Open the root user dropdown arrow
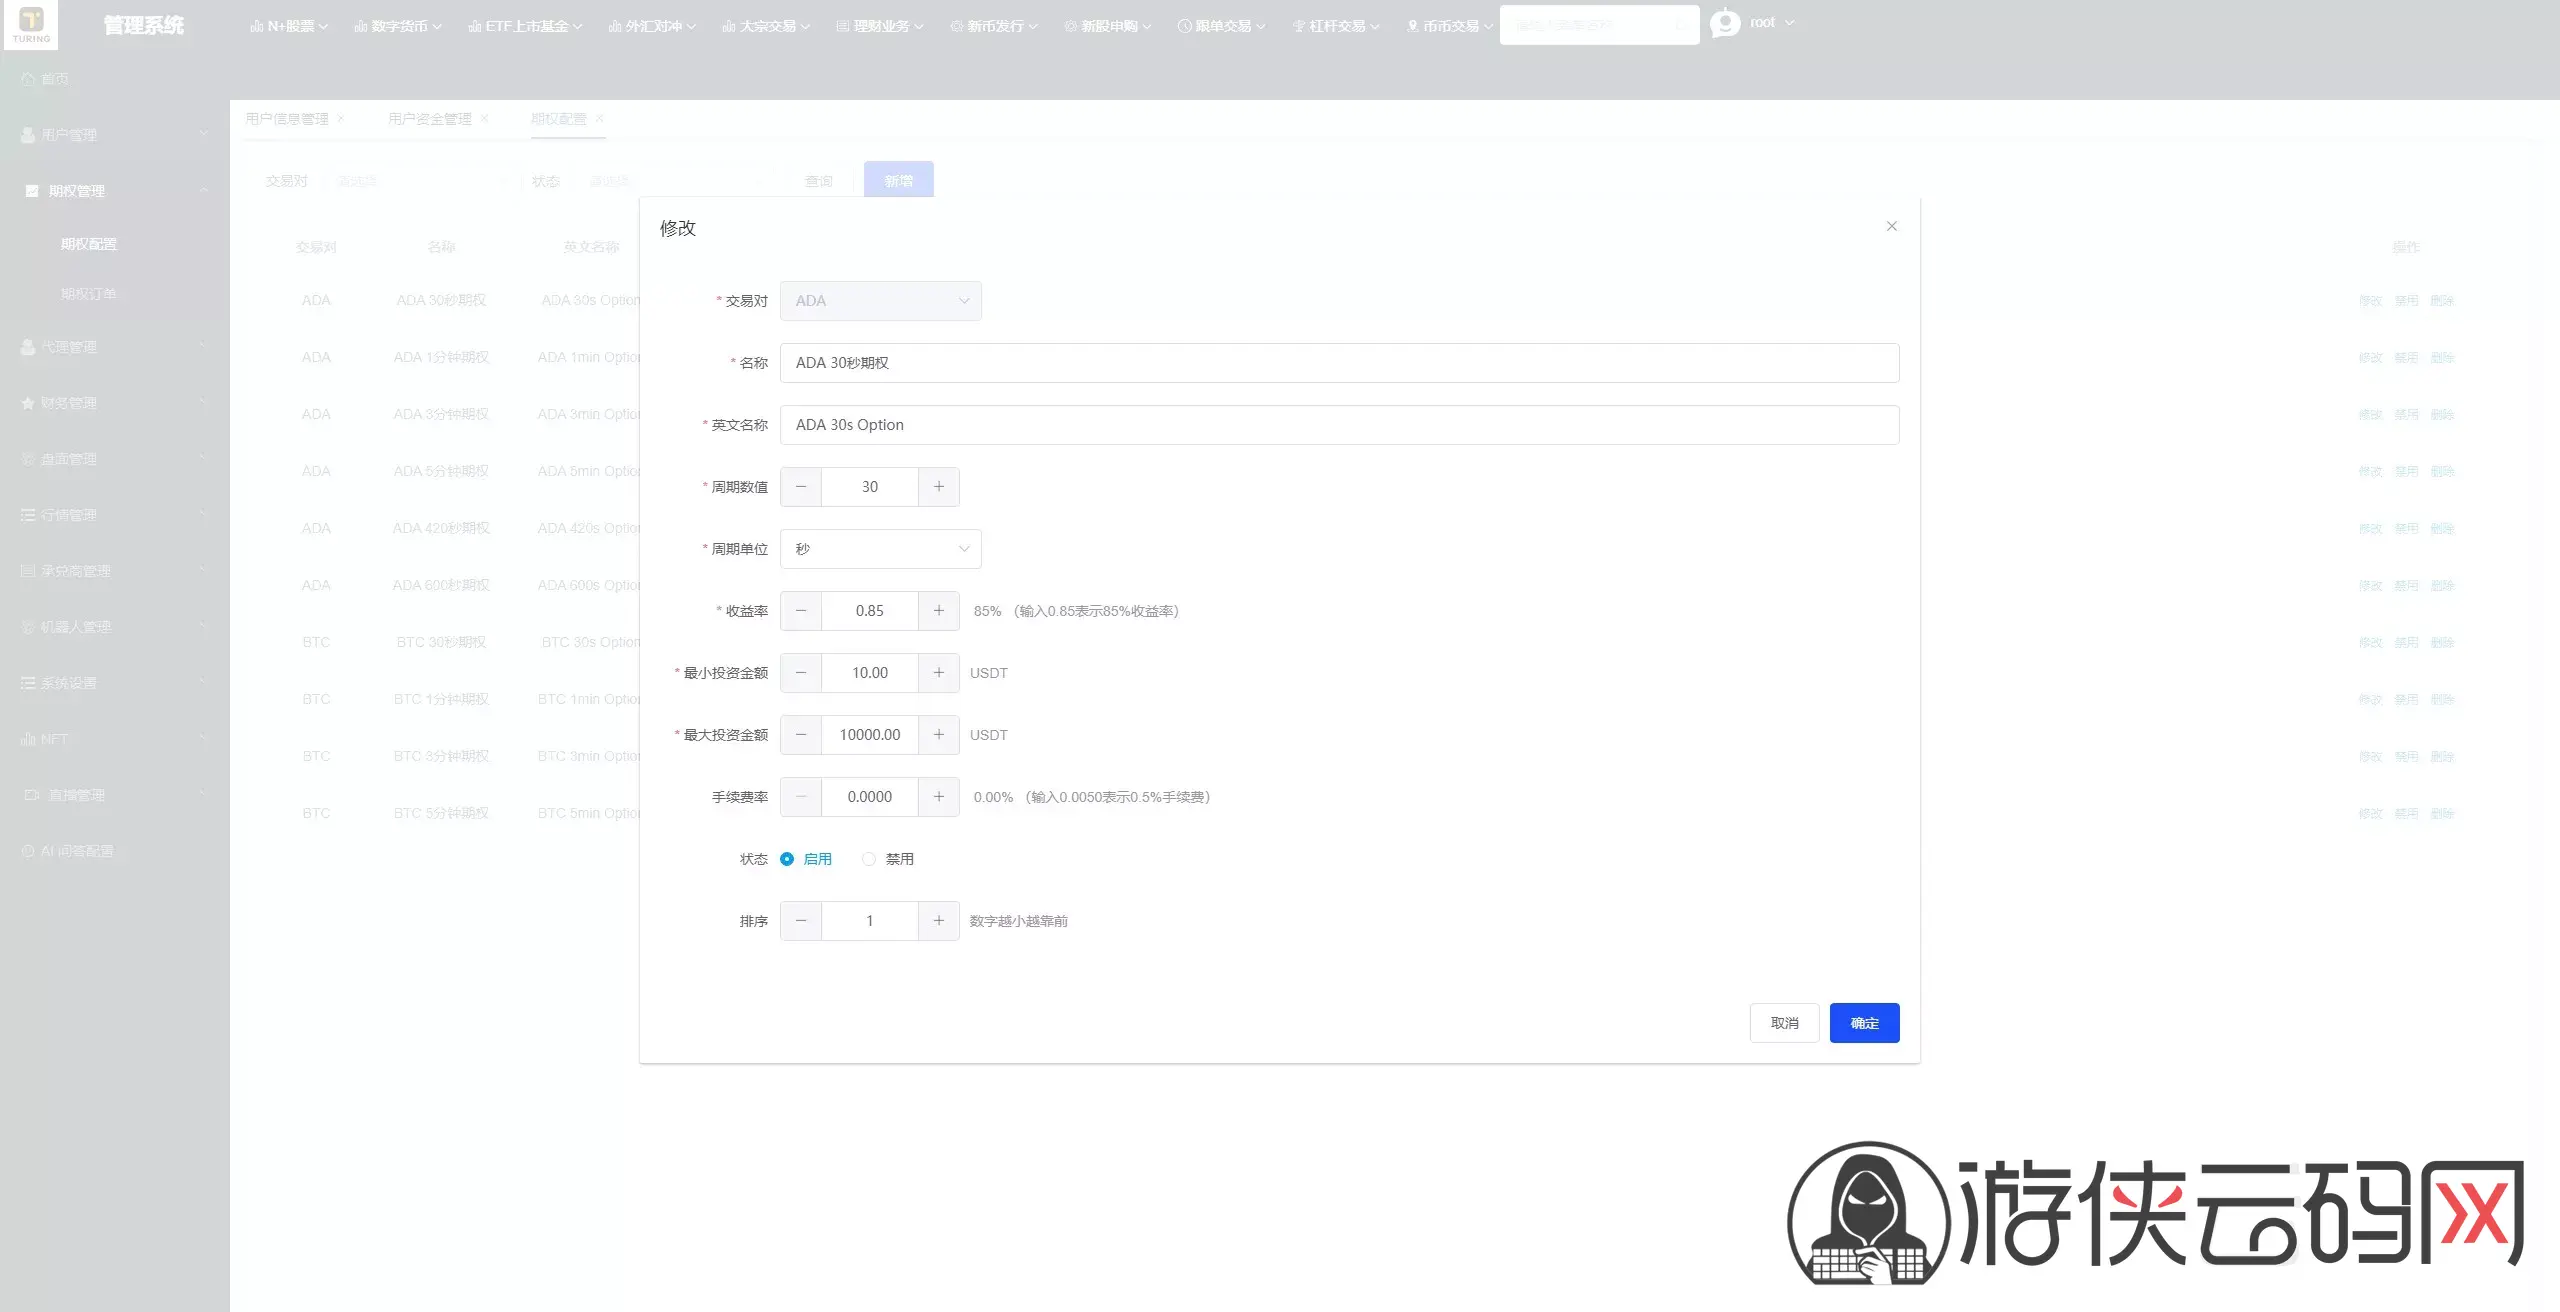2560x1312 pixels. coord(1790,23)
